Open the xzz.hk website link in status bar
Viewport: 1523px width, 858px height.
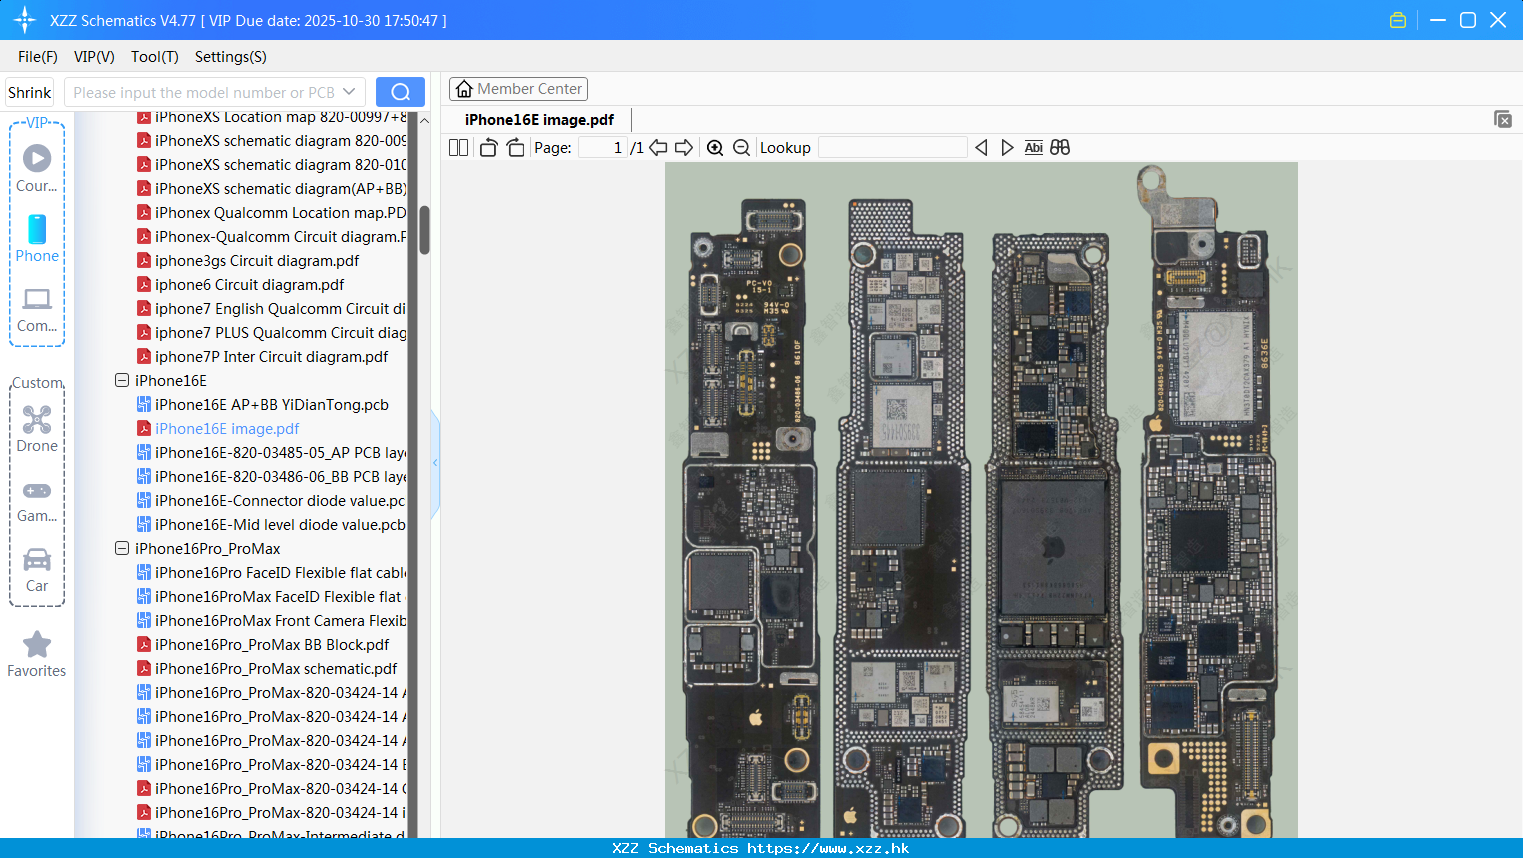point(828,848)
